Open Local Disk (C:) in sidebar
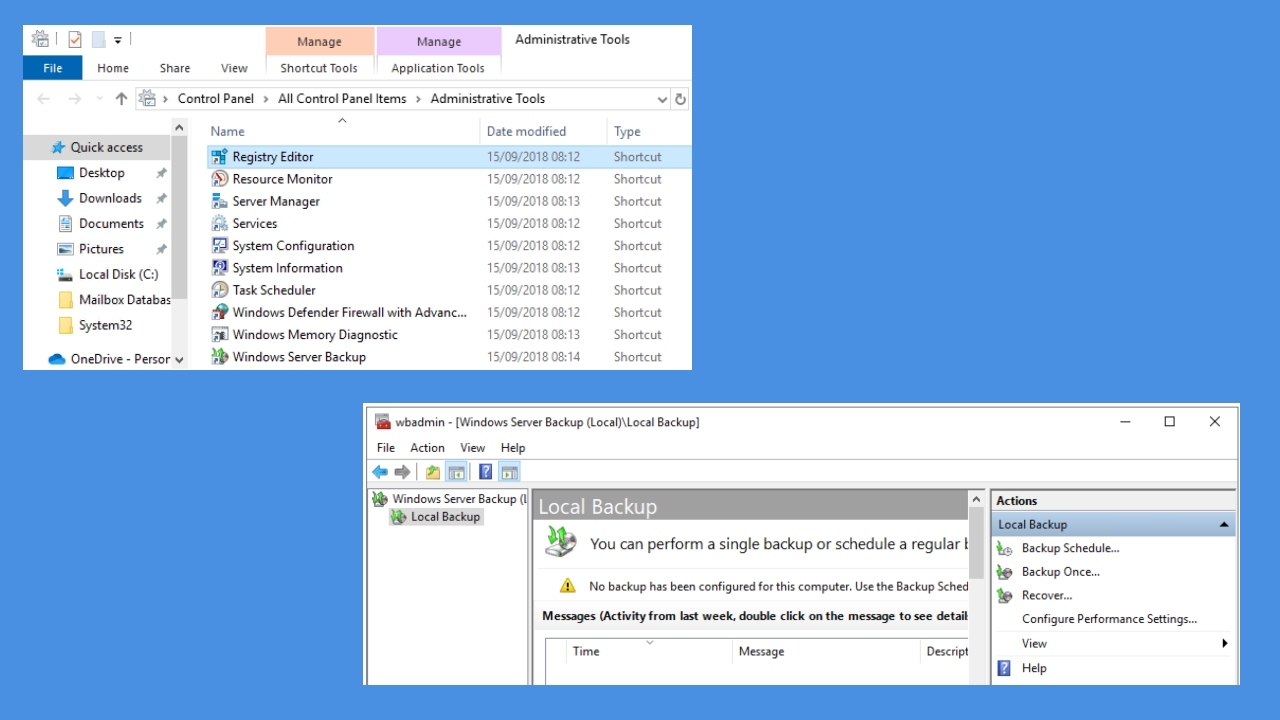 [x=118, y=274]
